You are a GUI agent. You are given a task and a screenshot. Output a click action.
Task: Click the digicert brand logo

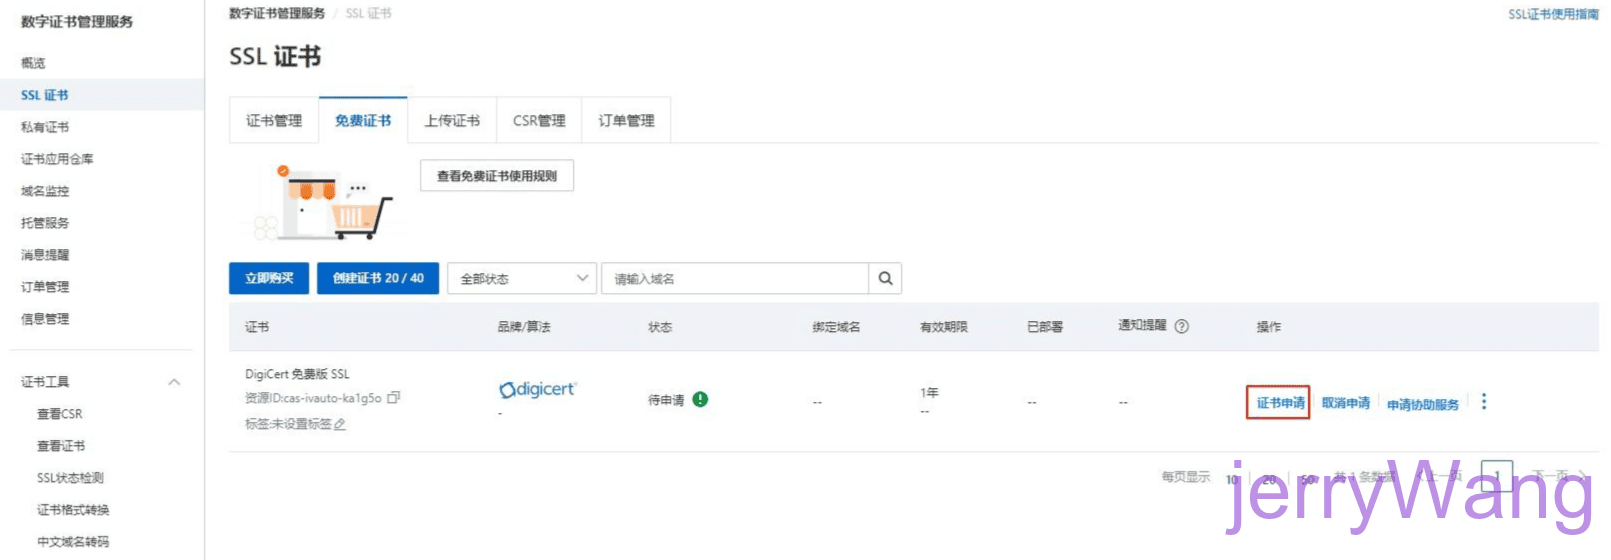[538, 390]
